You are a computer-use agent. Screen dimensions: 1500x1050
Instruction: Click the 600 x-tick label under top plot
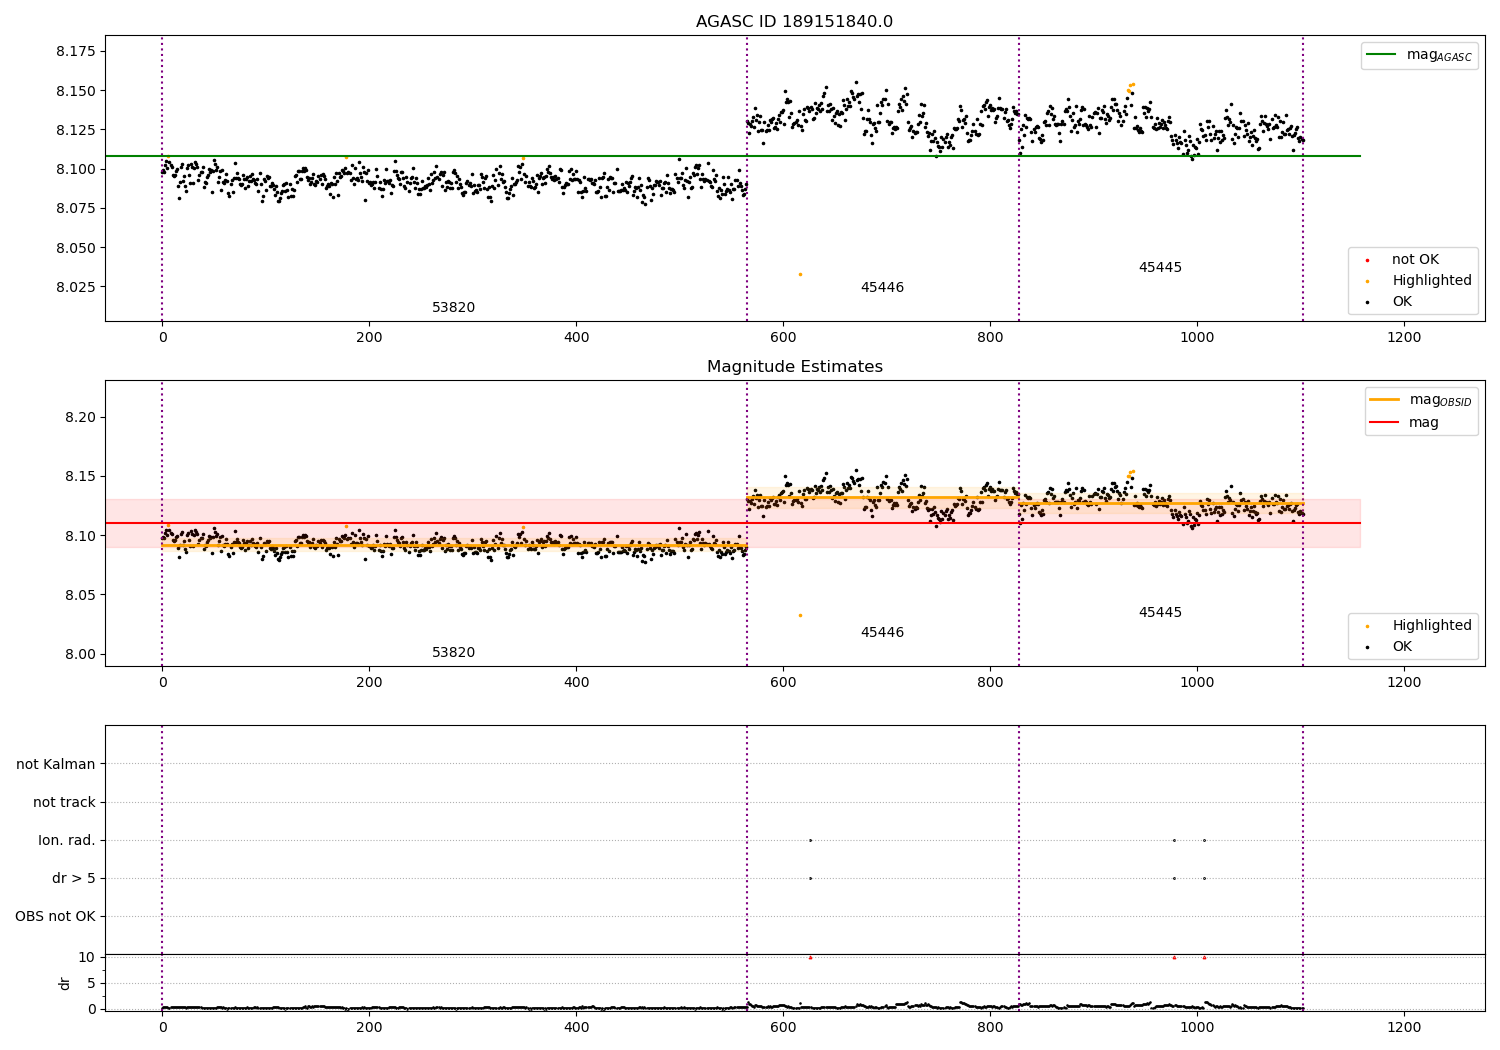click(783, 337)
